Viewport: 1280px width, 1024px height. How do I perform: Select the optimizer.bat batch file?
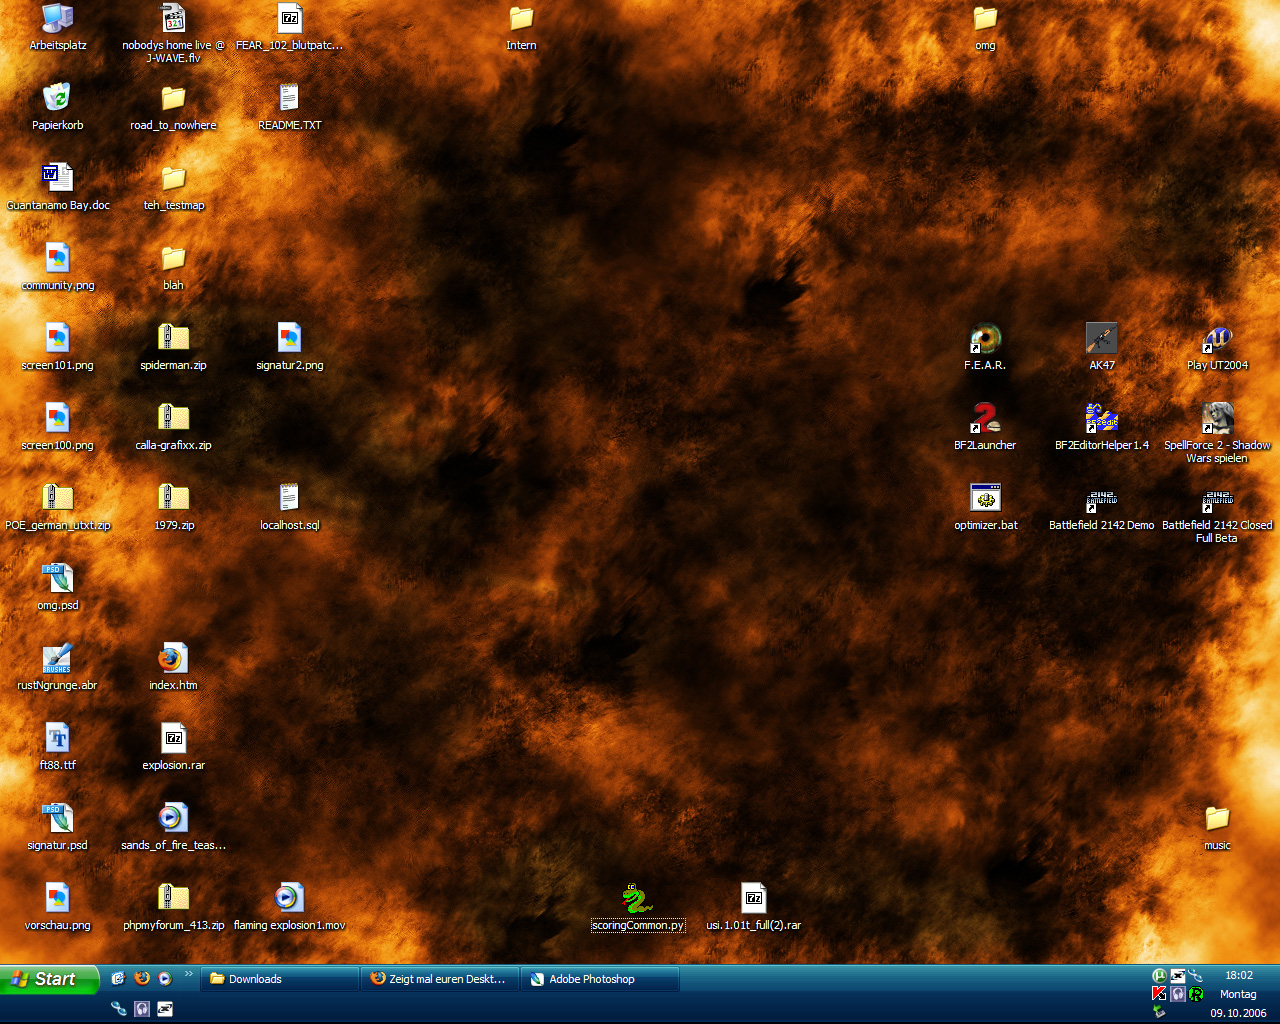tap(986, 507)
